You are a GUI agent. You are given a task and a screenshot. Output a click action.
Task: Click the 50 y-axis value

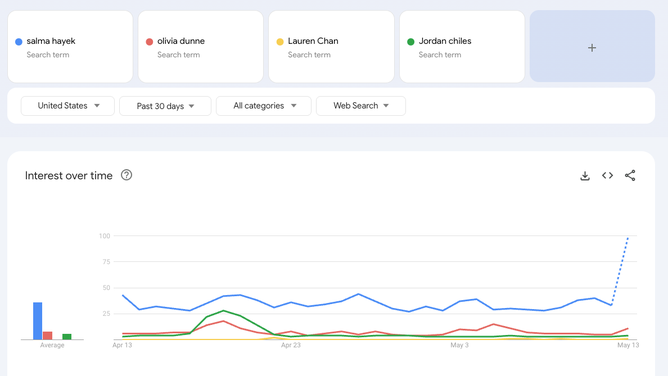(x=107, y=288)
